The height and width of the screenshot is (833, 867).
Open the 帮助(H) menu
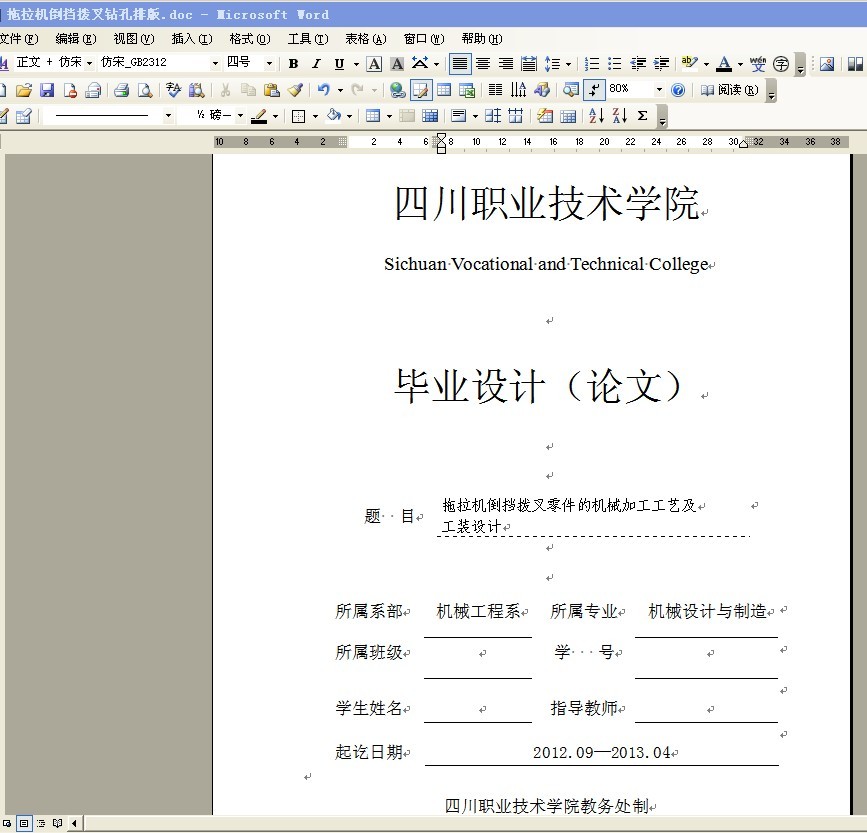click(482, 39)
